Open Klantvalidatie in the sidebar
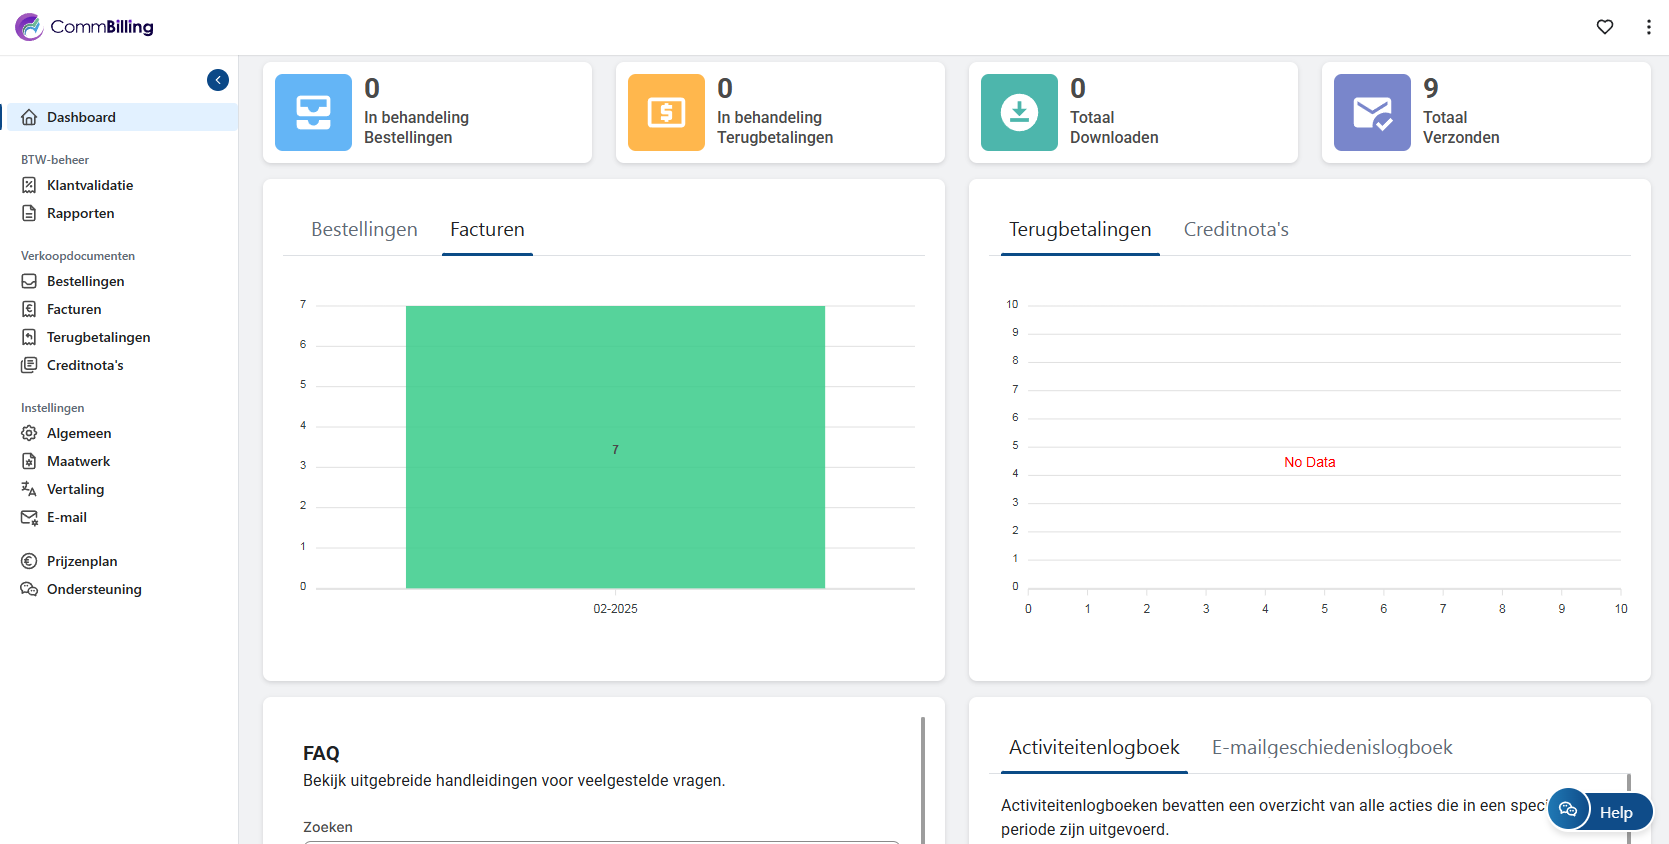The width and height of the screenshot is (1669, 844). coord(90,185)
